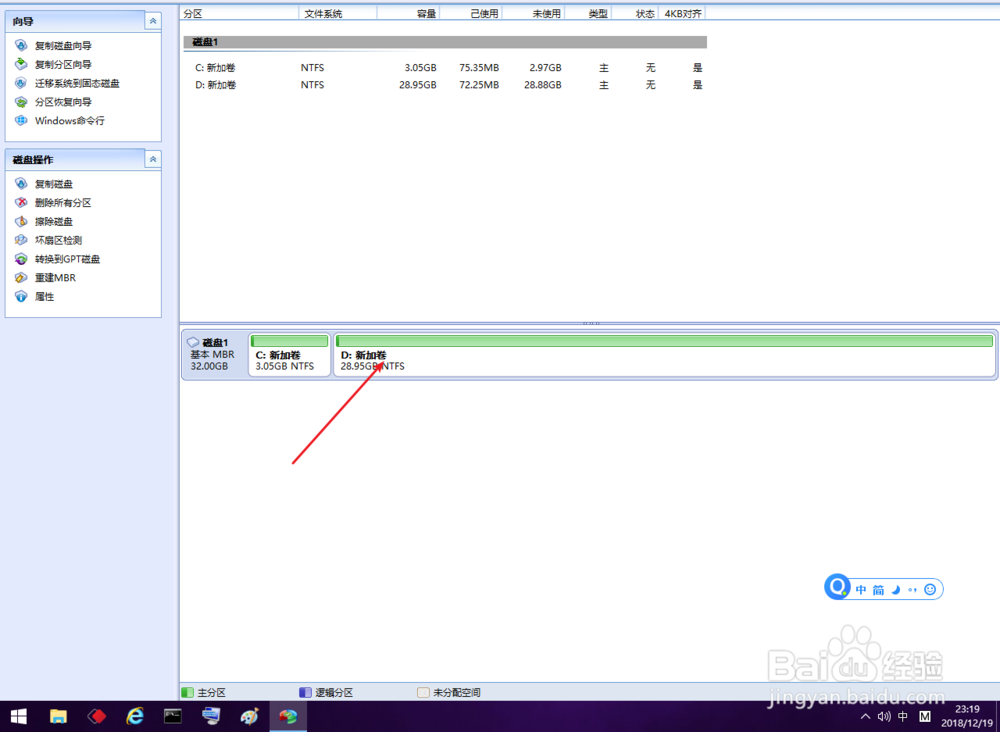Screen dimensions: 1000x732
Task: Click the 坏扇区检测 icon
Action: click(x=21, y=240)
